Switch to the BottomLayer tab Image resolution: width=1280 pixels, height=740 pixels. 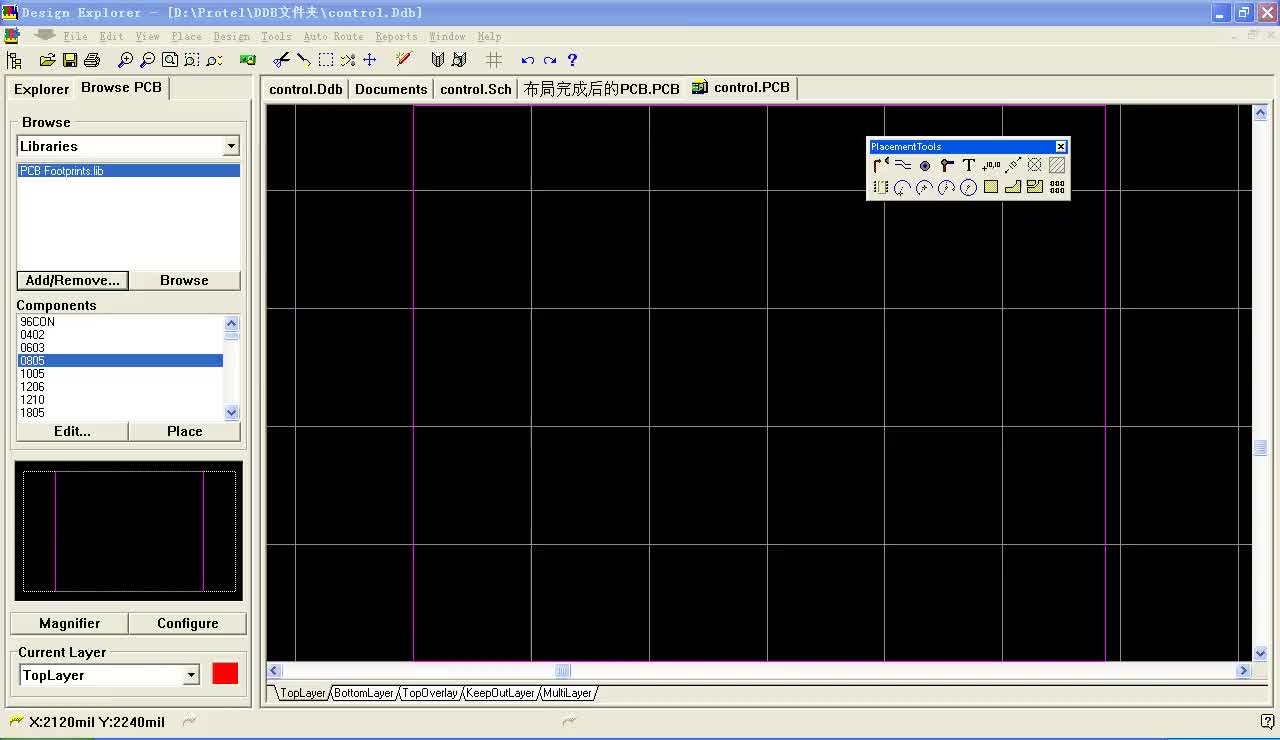coord(364,693)
